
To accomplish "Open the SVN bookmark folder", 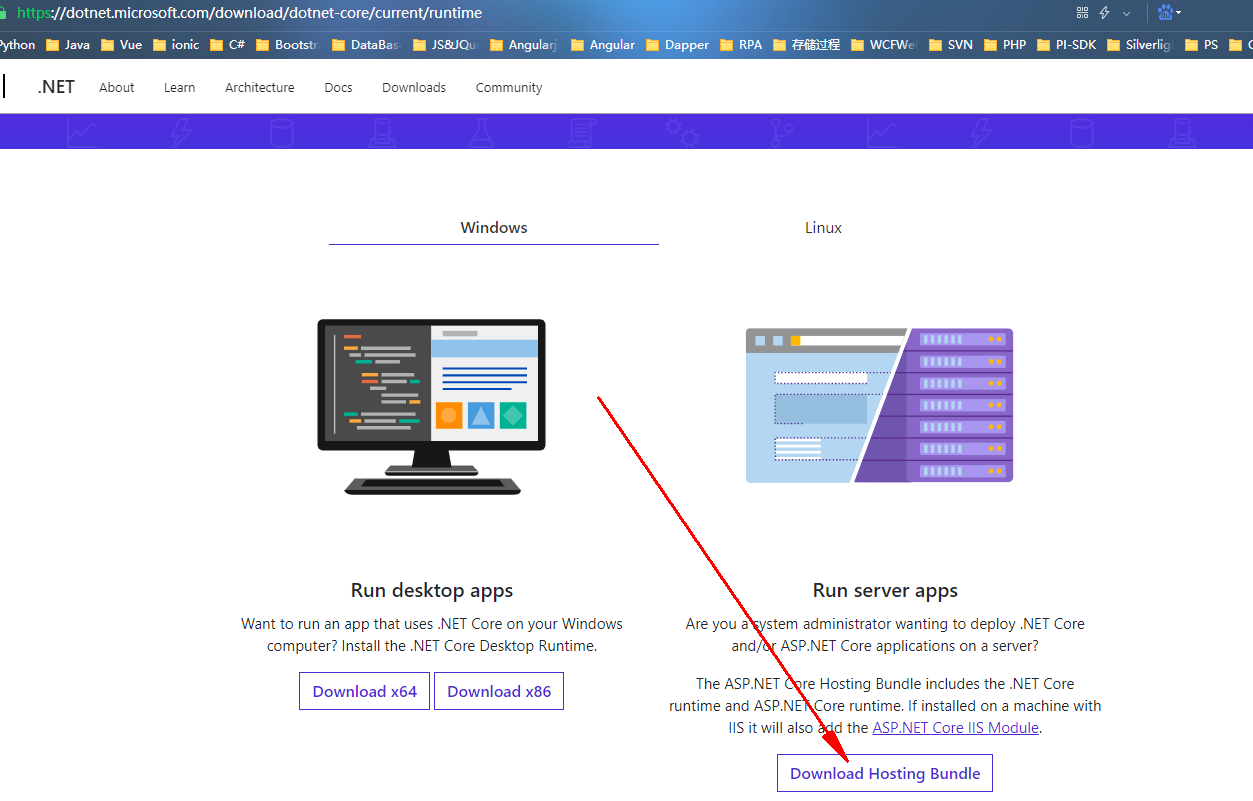I will tap(951, 45).
